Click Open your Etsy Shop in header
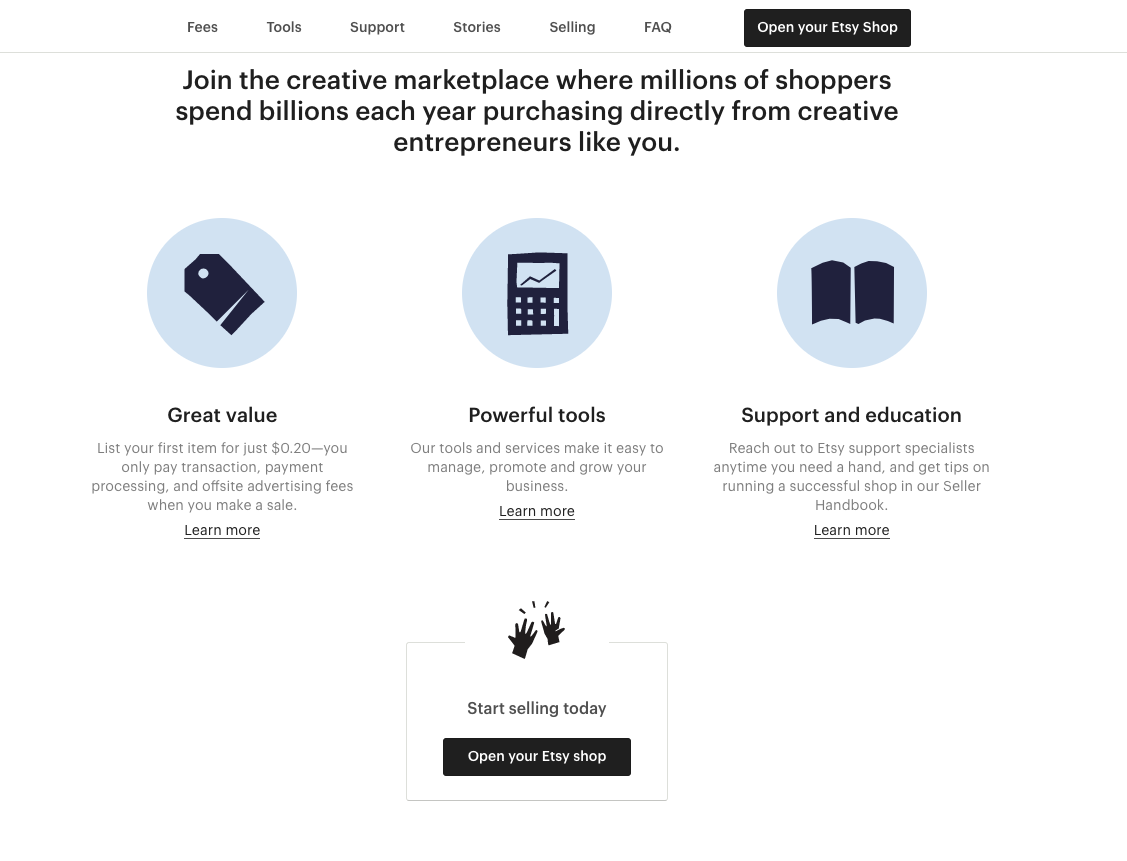This screenshot has height=861, width=1127. pyautogui.click(x=827, y=28)
